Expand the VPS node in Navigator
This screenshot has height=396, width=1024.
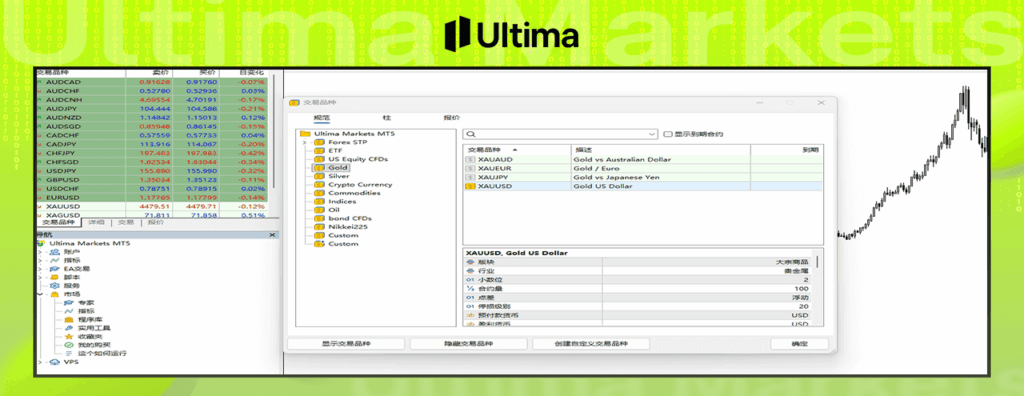tap(40, 362)
